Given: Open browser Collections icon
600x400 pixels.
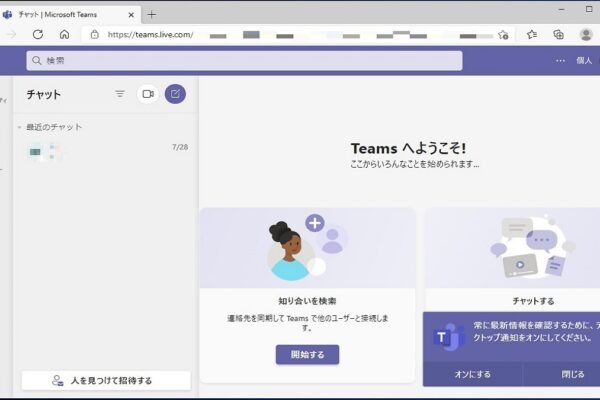Looking at the screenshot, I should (558, 34).
